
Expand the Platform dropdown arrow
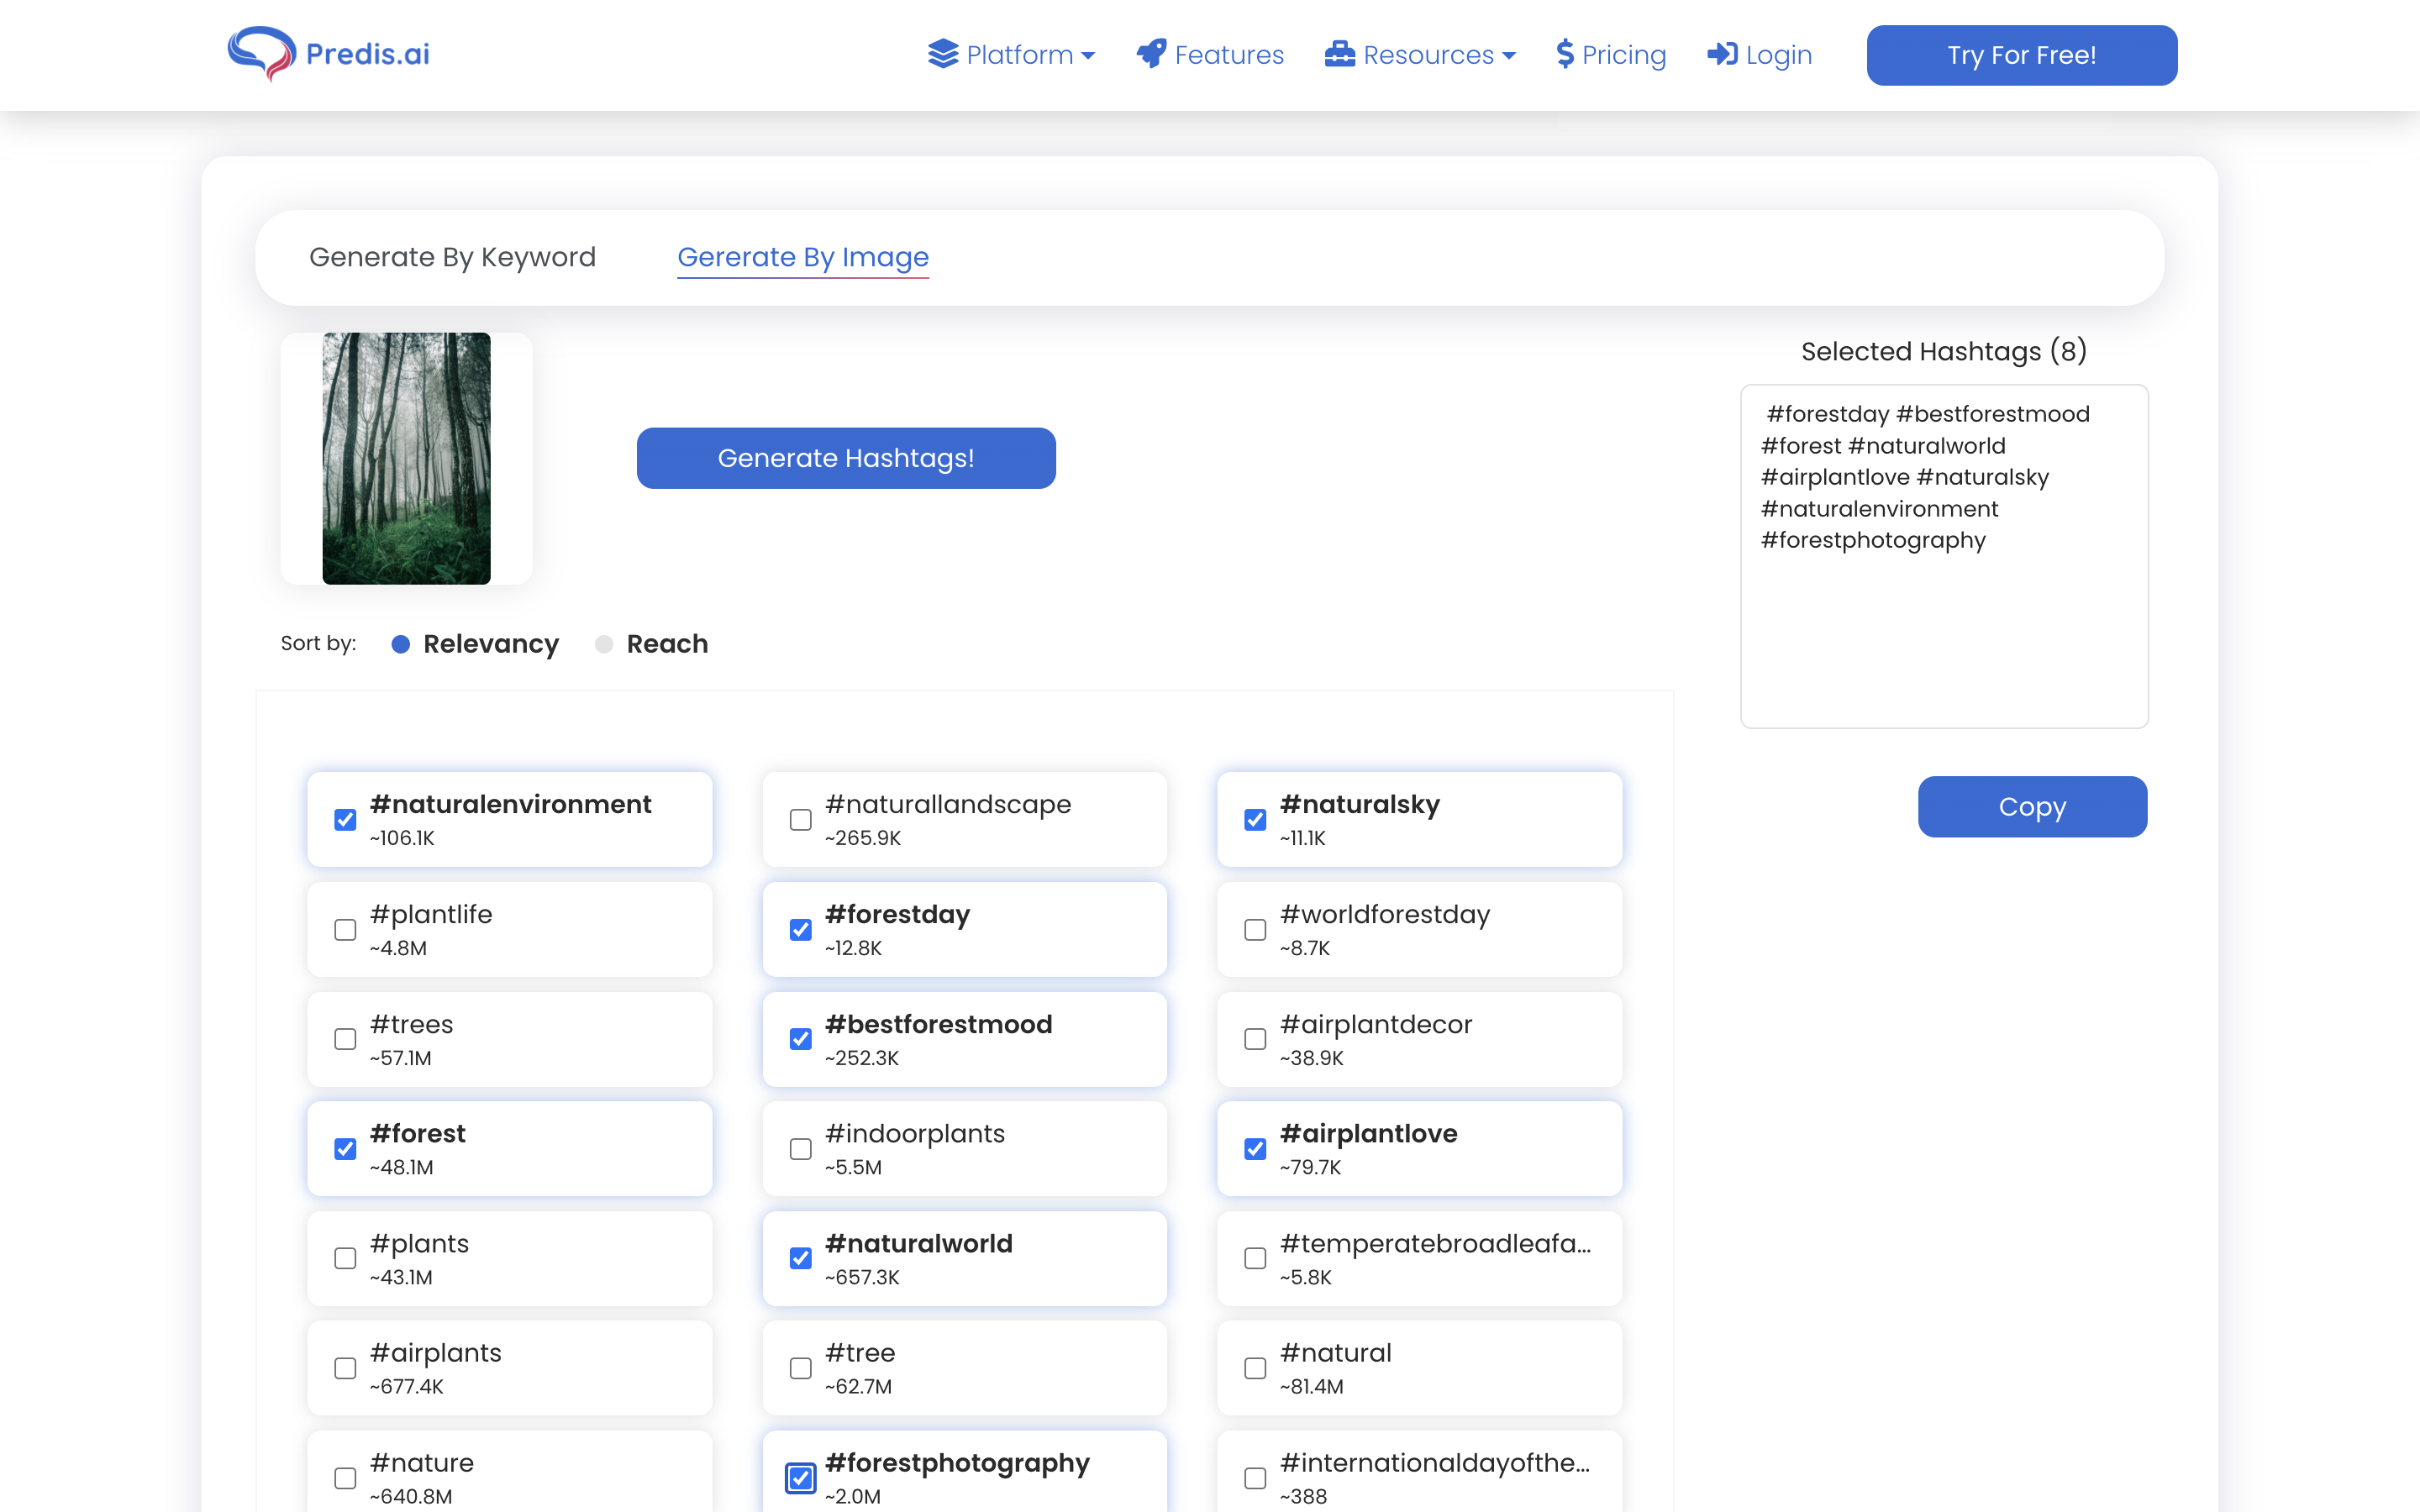click(1089, 56)
